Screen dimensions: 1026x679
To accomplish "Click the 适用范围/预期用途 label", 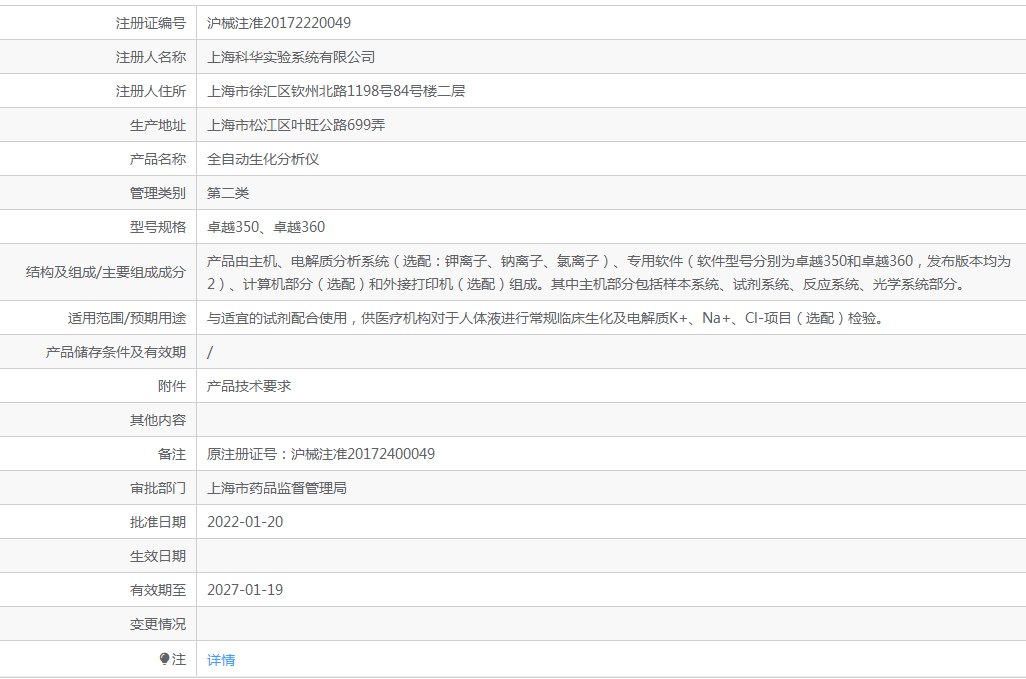I will pos(127,318).
